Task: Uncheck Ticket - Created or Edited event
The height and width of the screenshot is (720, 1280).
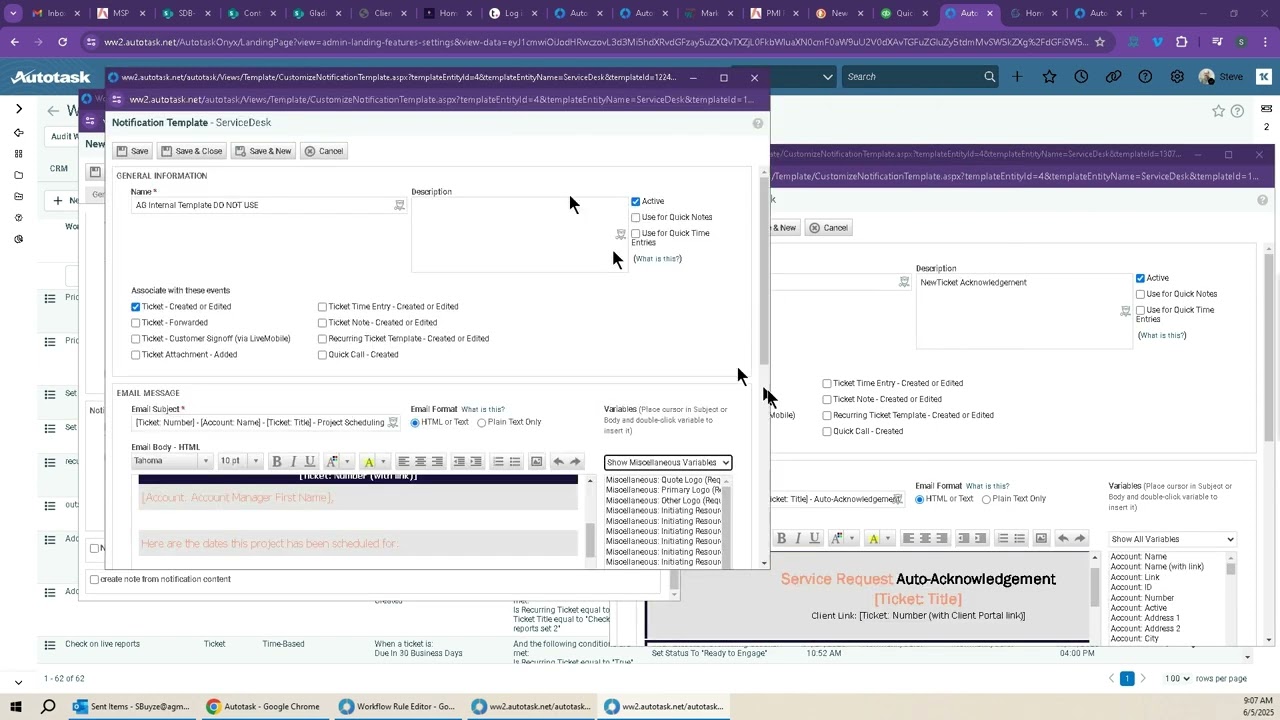Action: point(136,307)
